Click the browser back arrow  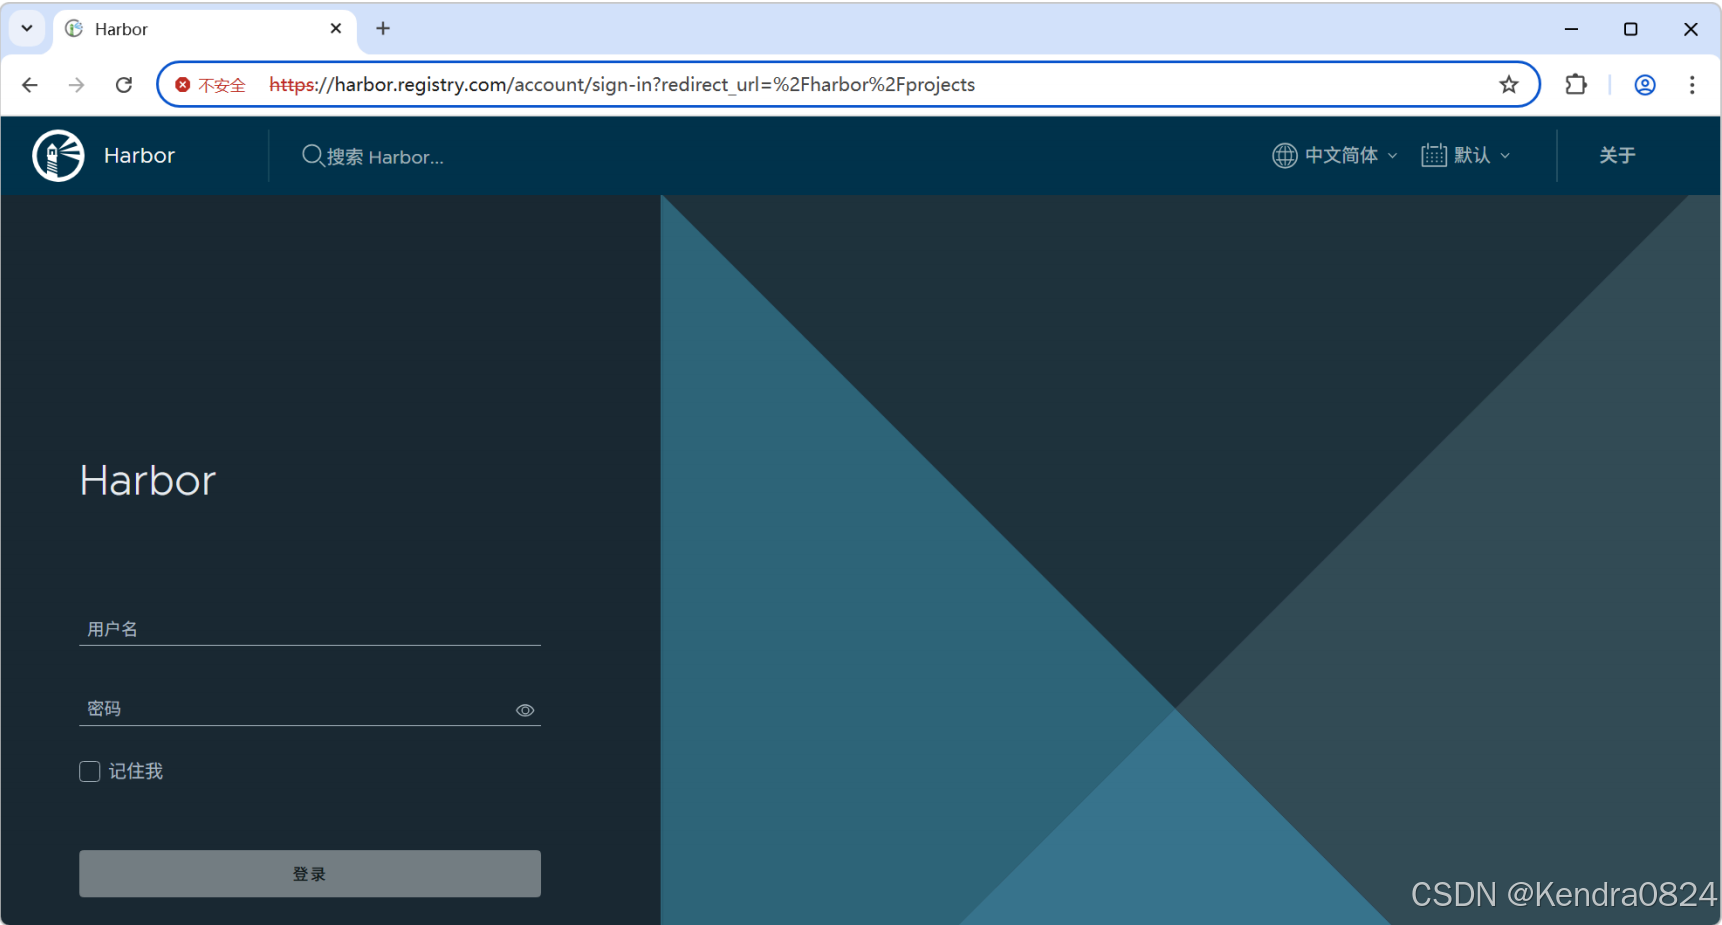click(30, 85)
